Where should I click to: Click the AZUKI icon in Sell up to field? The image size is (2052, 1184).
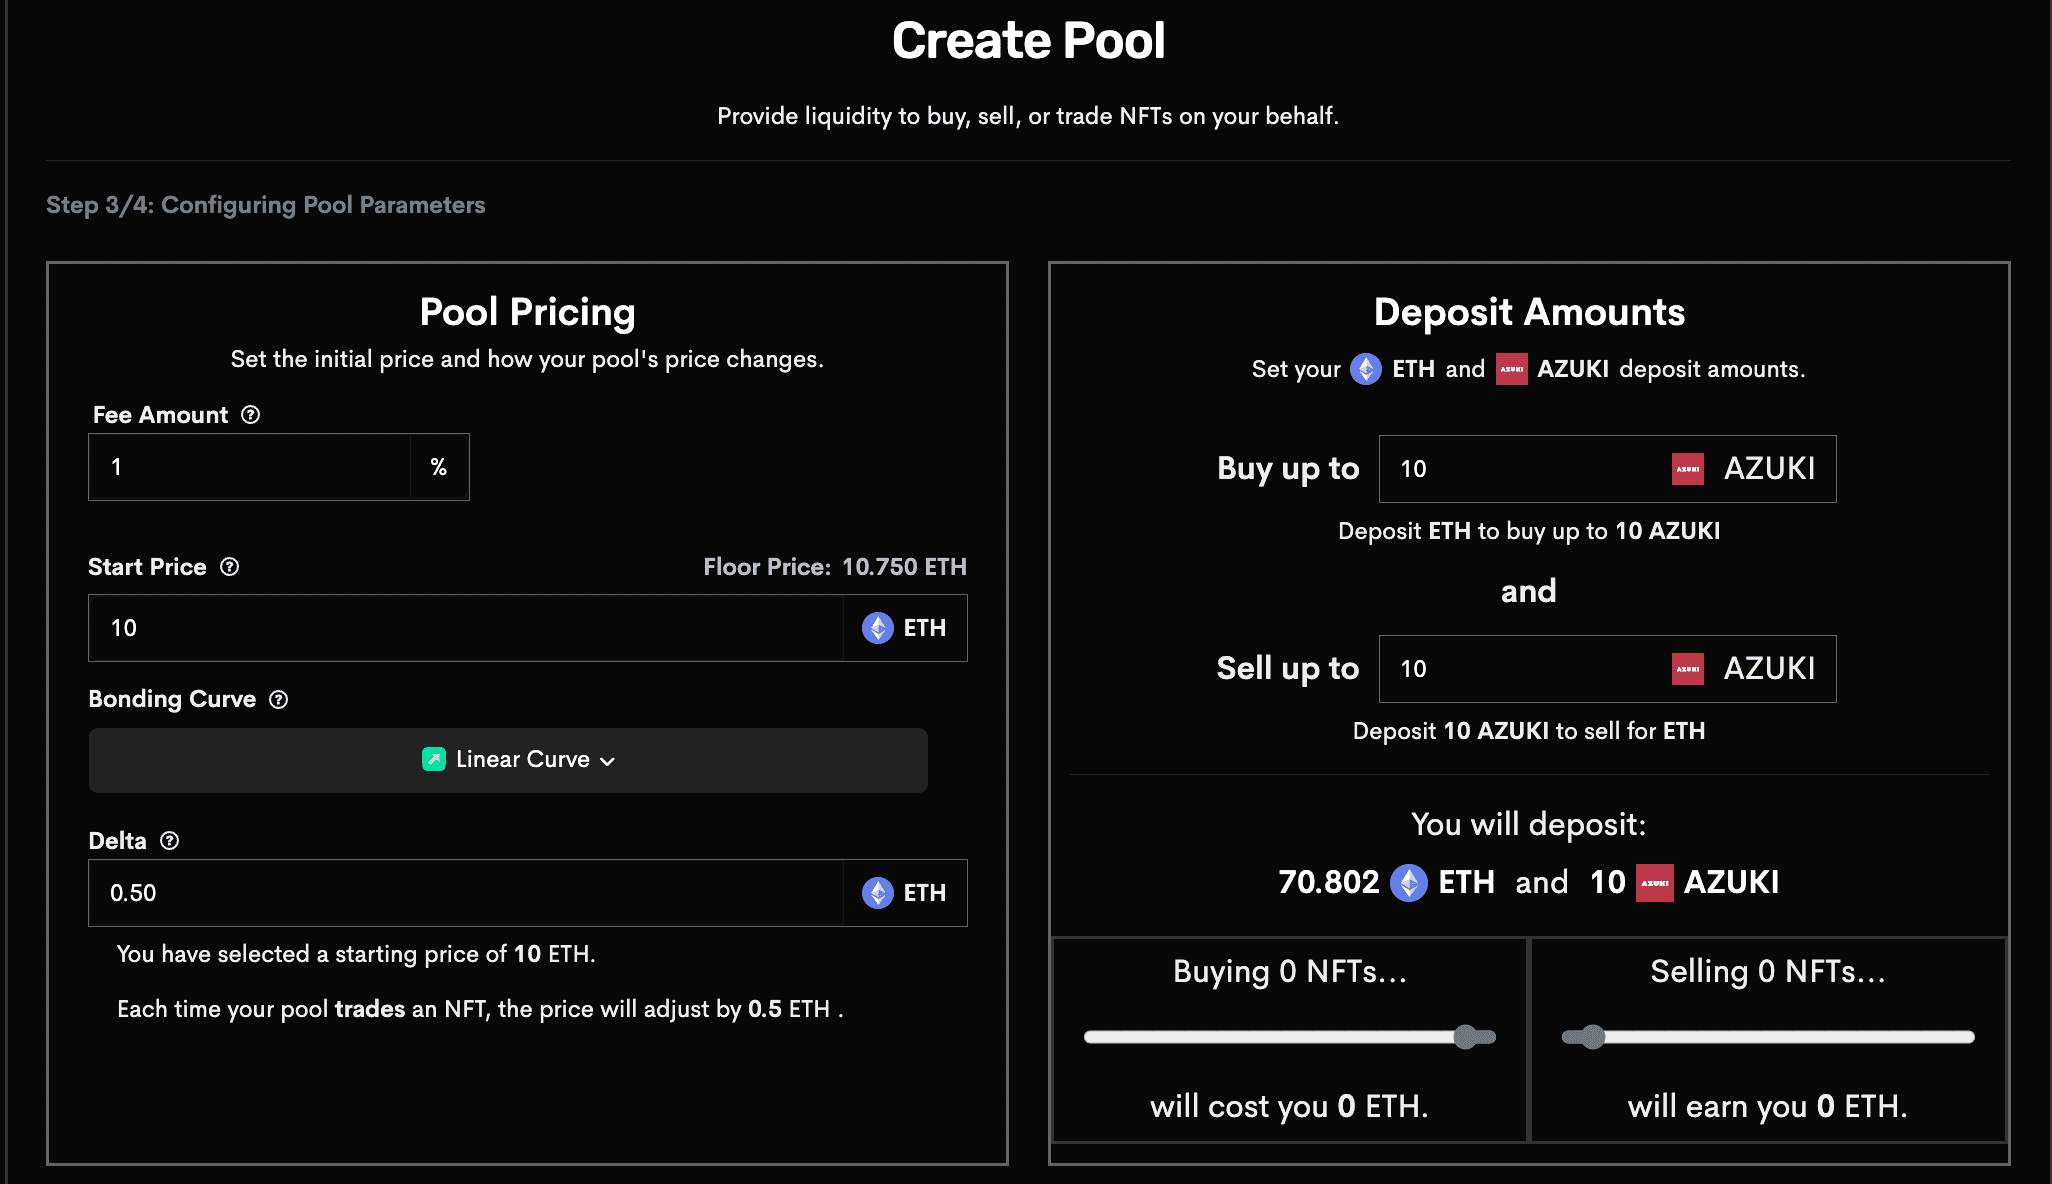(1688, 669)
